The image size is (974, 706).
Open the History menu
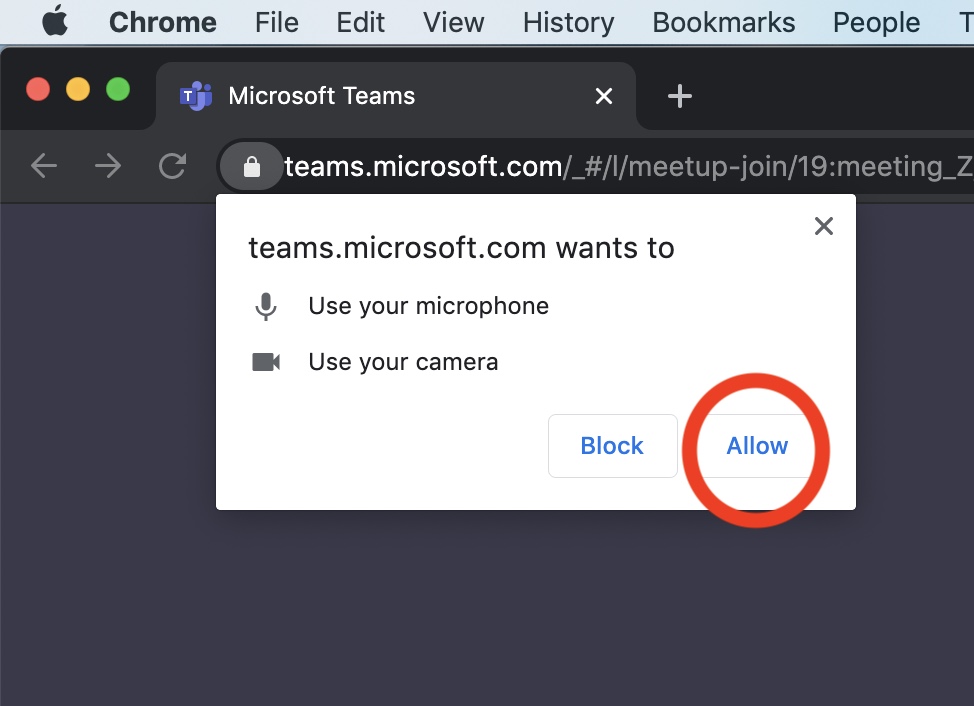point(568,22)
